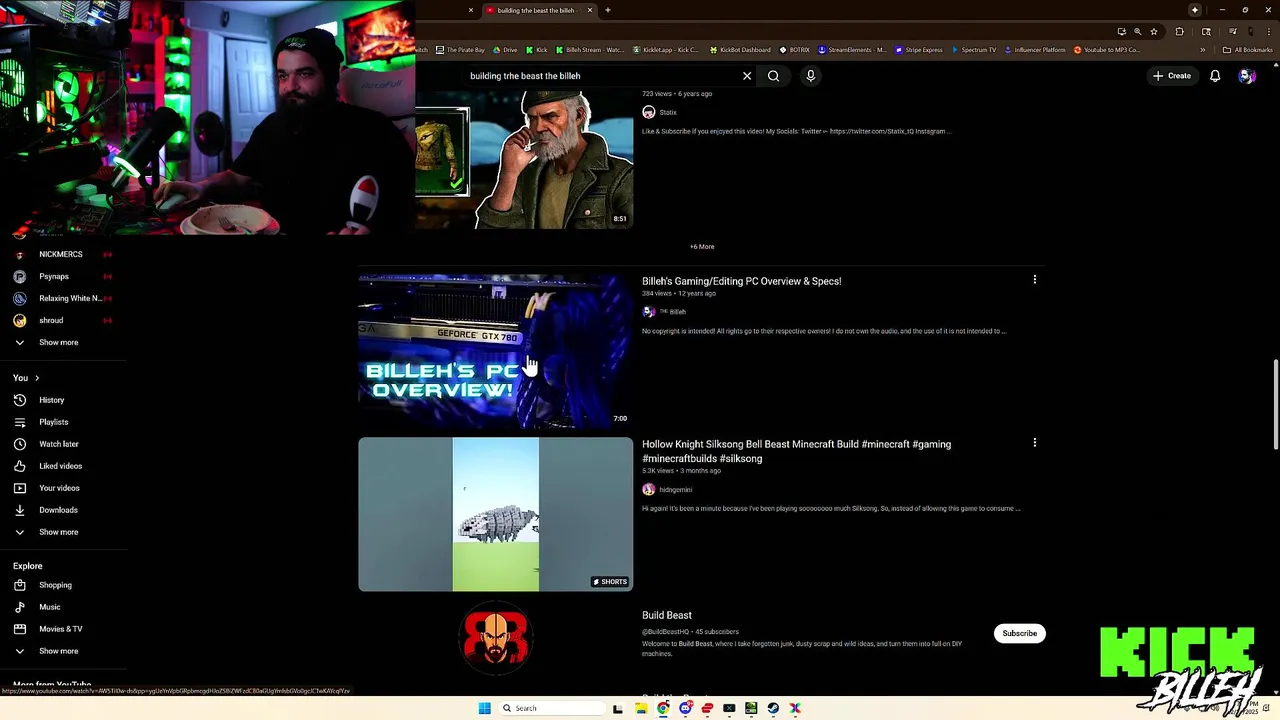The height and width of the screenshot is (720, 1280).
Task: Click the Windows taskbar Search box
Action: (550, 708)
